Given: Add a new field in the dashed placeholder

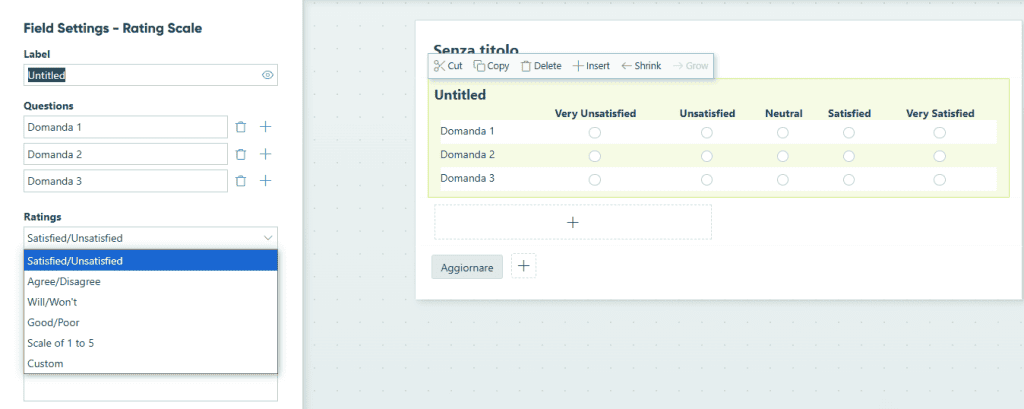Looking at the screenshot, I should click(x=573, y=222).
